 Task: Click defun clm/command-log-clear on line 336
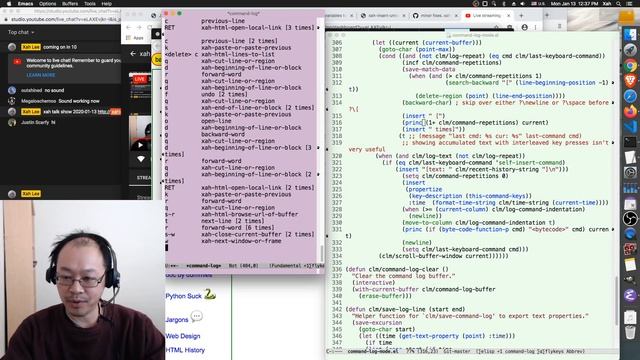(x=397, y=269)
